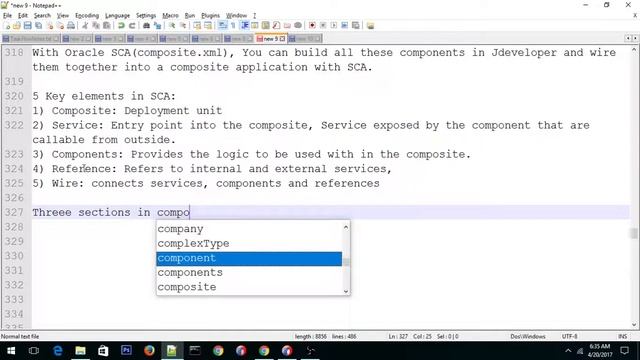The height and width of the screenshot is (360, 640).
Task: Click Run Macro Multiple Times icon
Action: pos(344,26)
